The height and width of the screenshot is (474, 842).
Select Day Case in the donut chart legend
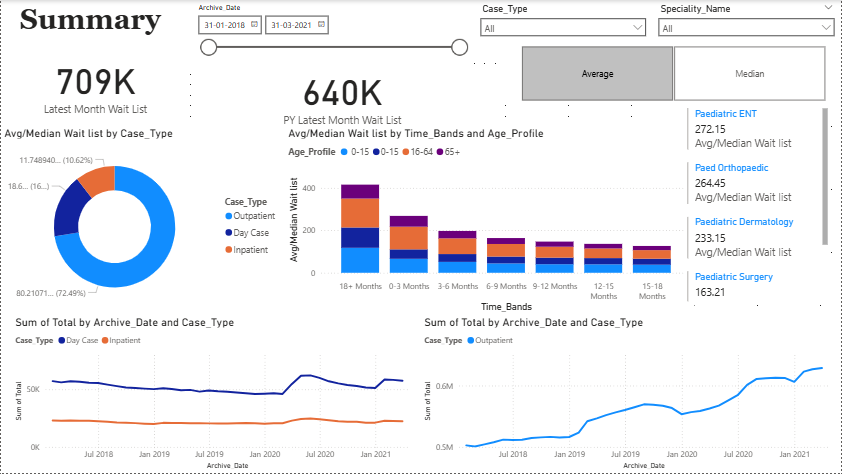(247, 232)
